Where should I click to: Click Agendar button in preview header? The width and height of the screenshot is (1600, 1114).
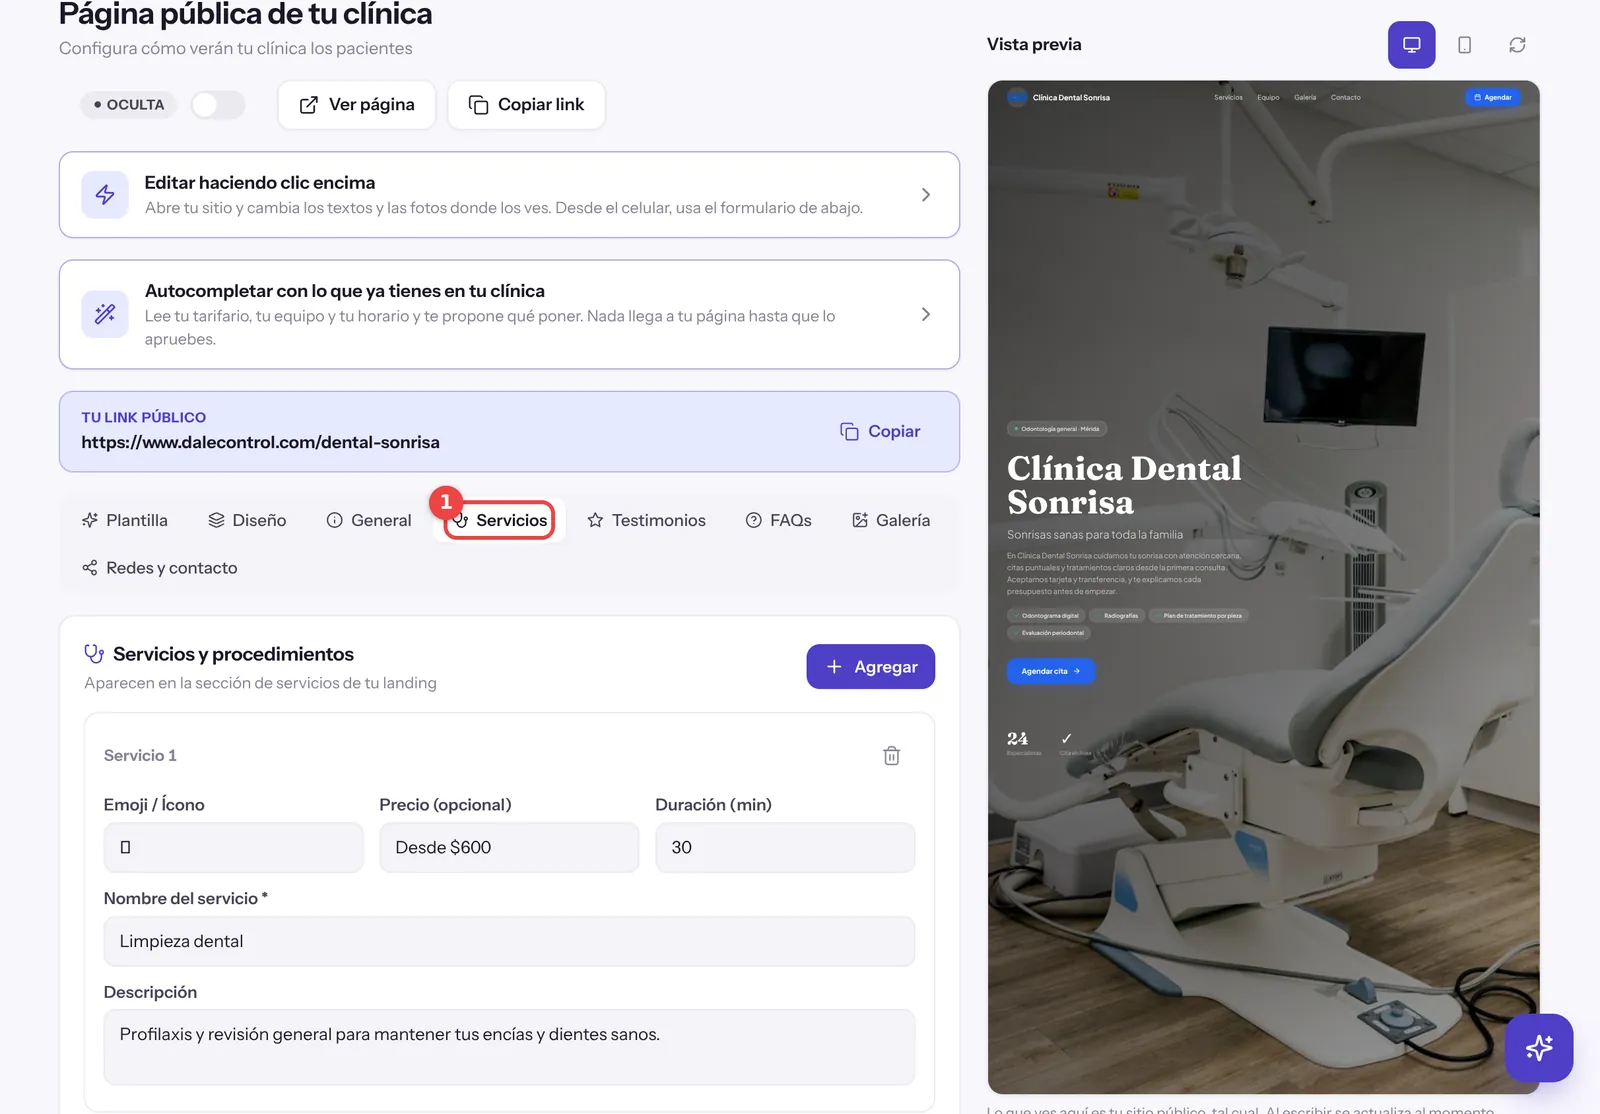point(1493,98)
